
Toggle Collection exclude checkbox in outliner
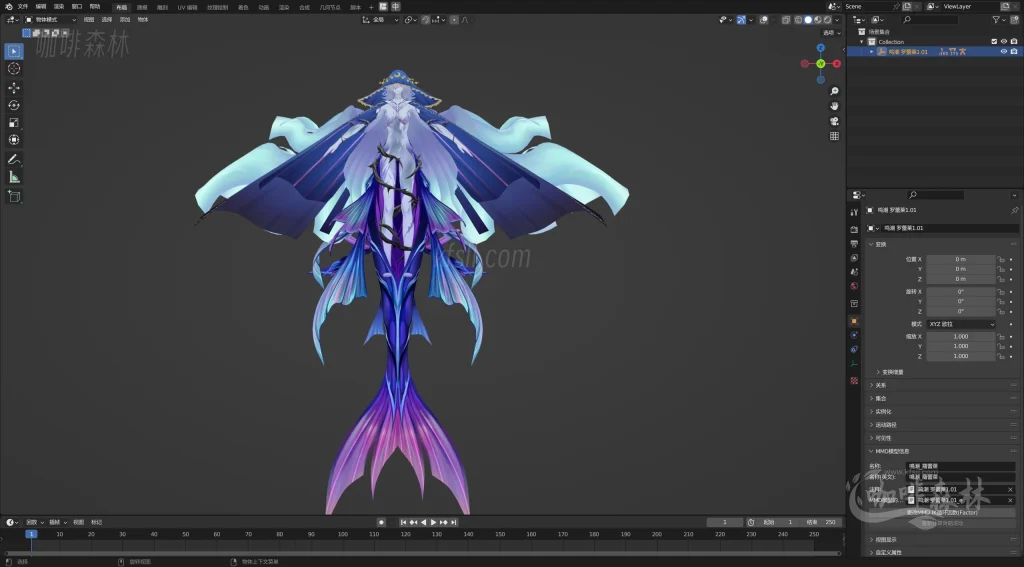(x=995, y=42)
